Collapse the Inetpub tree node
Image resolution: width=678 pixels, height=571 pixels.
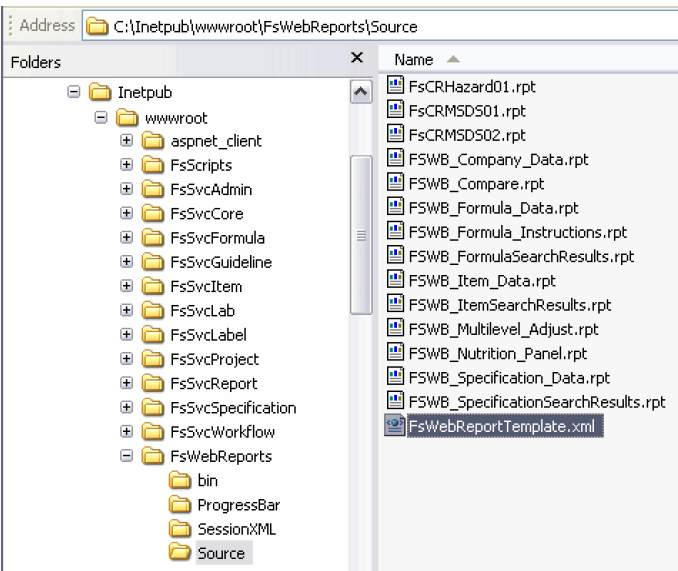[x=74, y=92]
